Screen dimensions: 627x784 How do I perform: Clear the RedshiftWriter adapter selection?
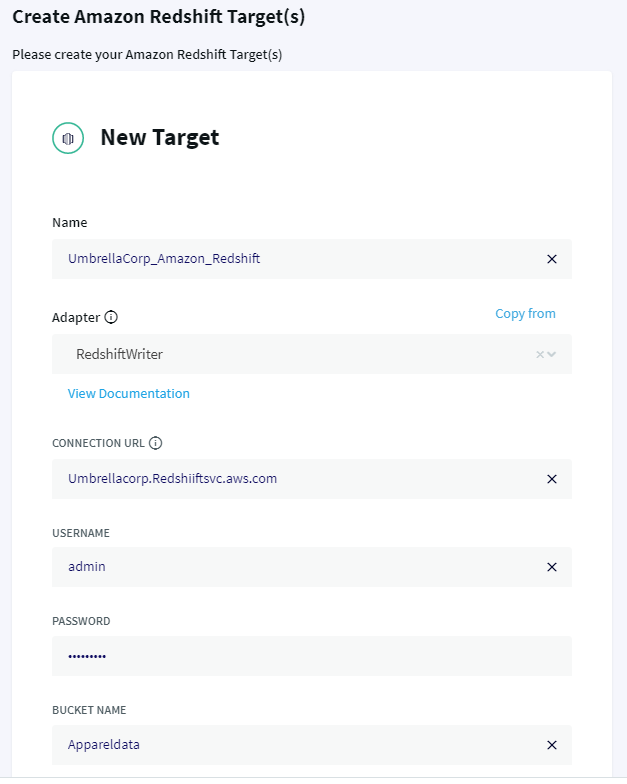(x=540, y=354)
